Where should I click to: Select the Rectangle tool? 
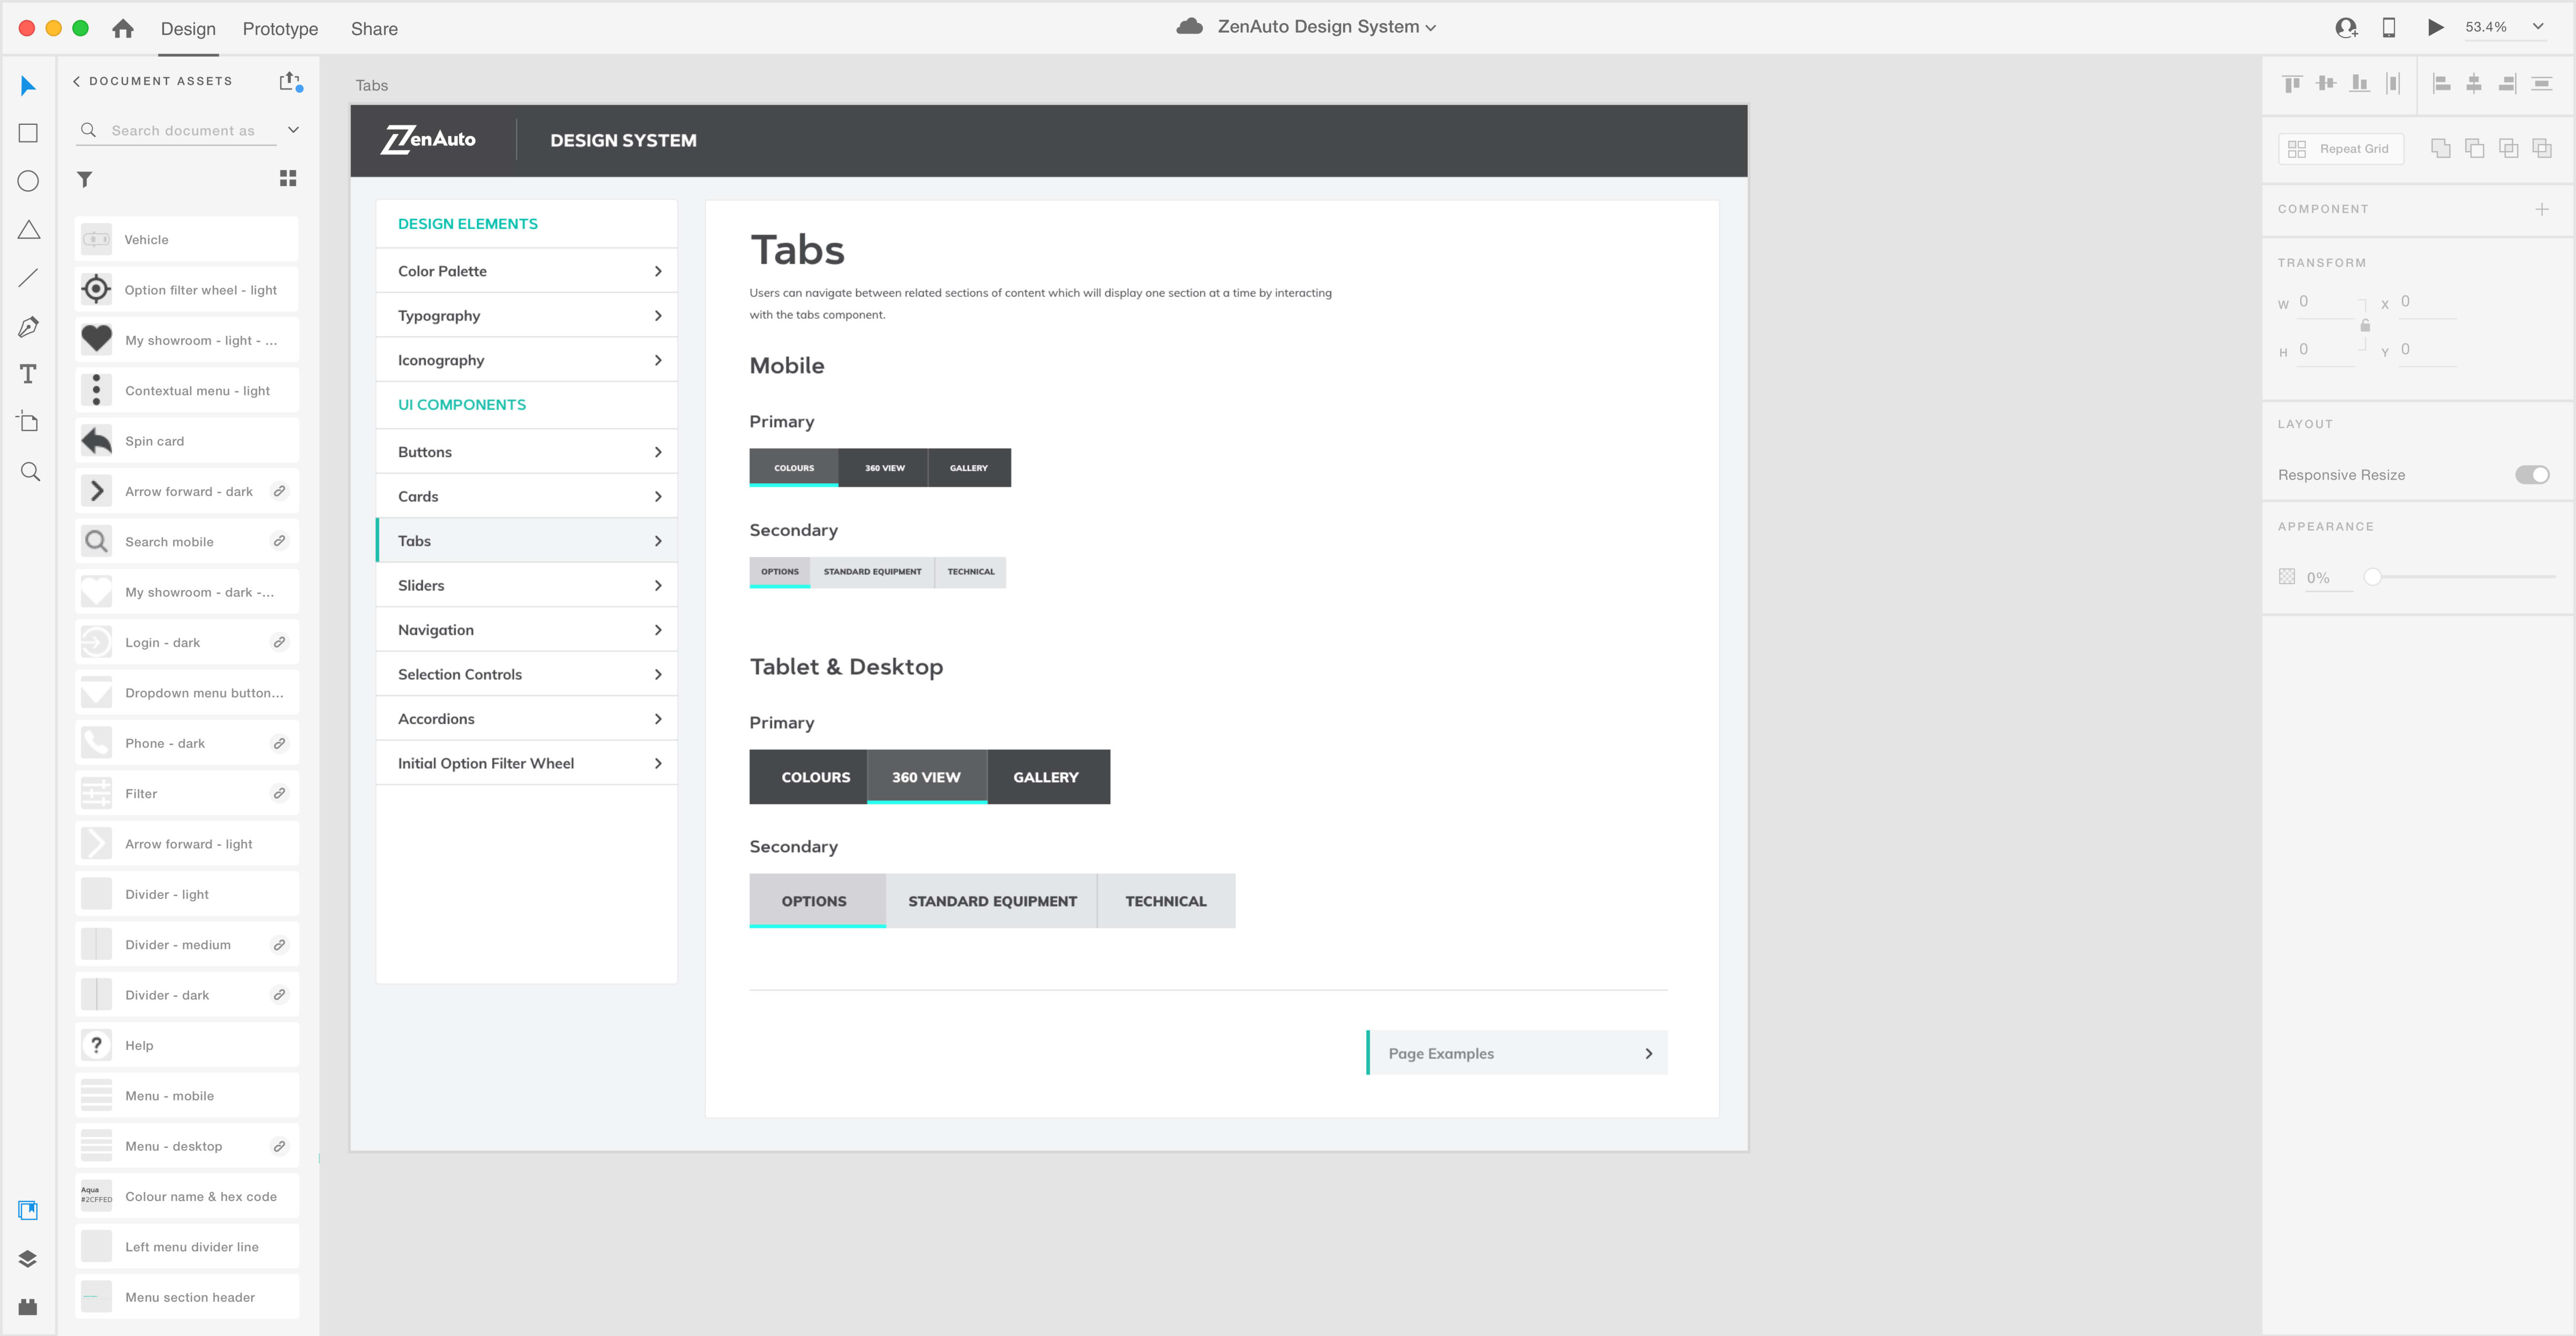(x=28, y=133)
